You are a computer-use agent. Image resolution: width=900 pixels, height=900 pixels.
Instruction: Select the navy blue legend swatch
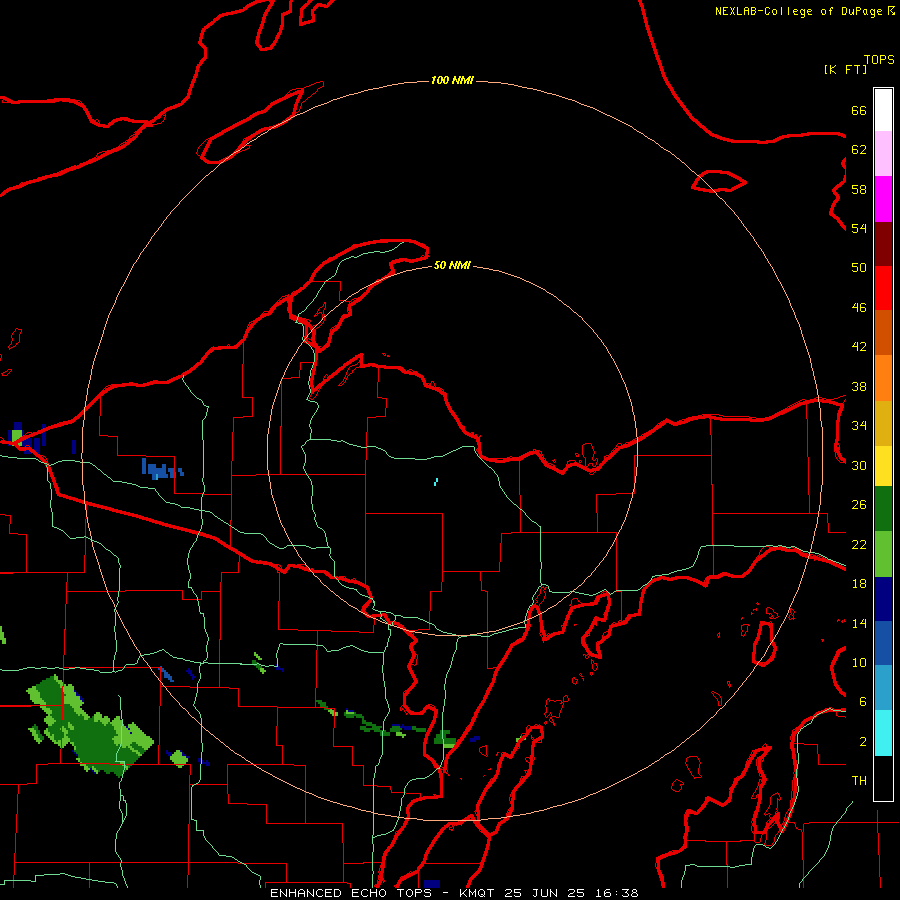point(883,599)
